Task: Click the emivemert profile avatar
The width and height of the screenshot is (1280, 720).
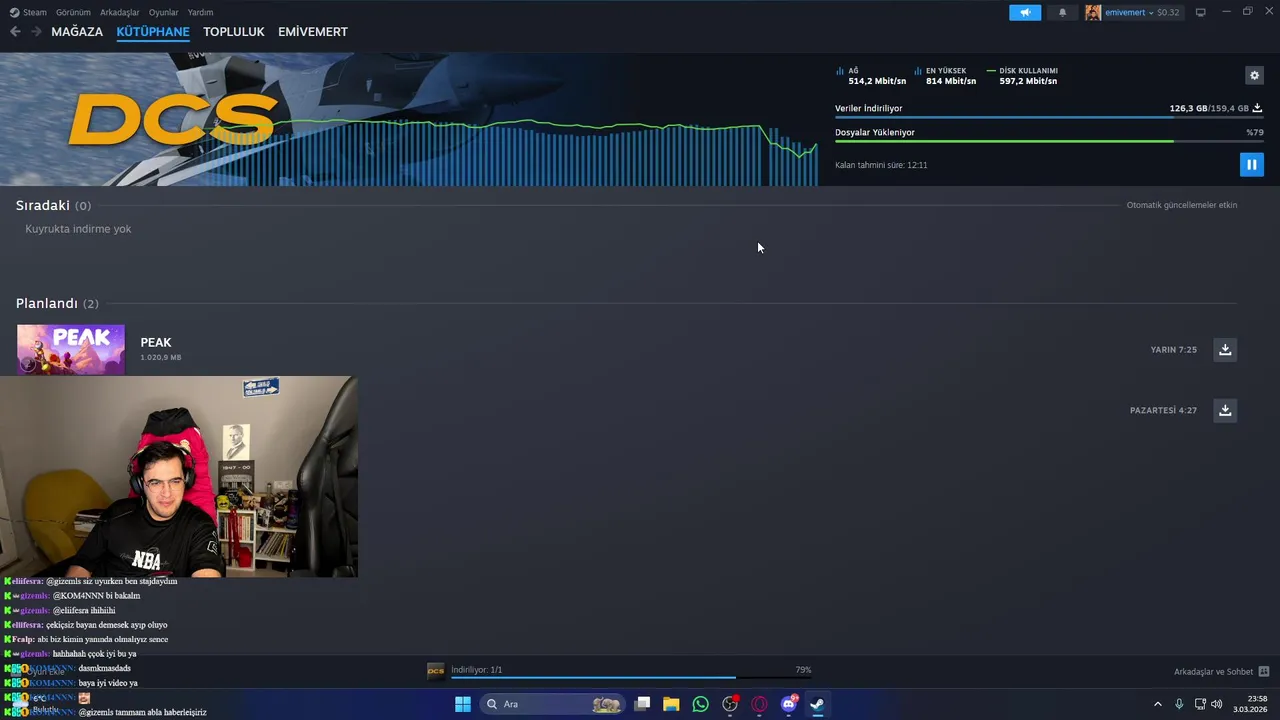Action: tap(1093, 12)
